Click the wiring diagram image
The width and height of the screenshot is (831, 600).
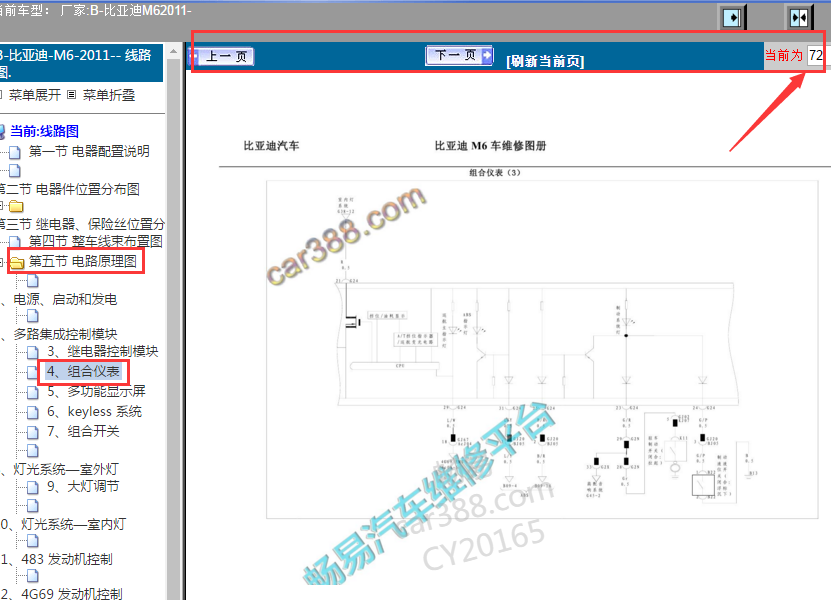click(542, 349)
